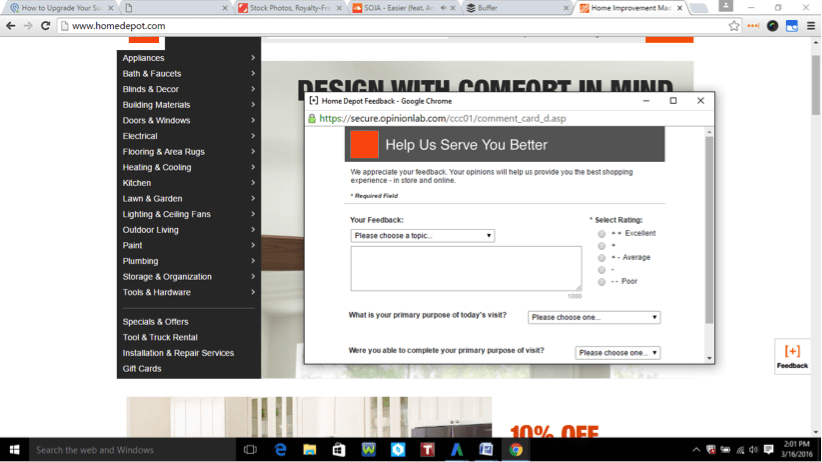This screenshot has height=462, width=822.
Task: Launch Microsoft Edge from taskbar
Action: (280, 450)
